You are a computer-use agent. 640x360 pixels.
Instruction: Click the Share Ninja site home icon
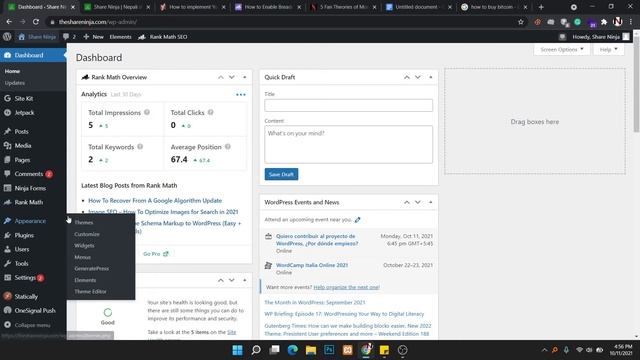coord(22,37)
